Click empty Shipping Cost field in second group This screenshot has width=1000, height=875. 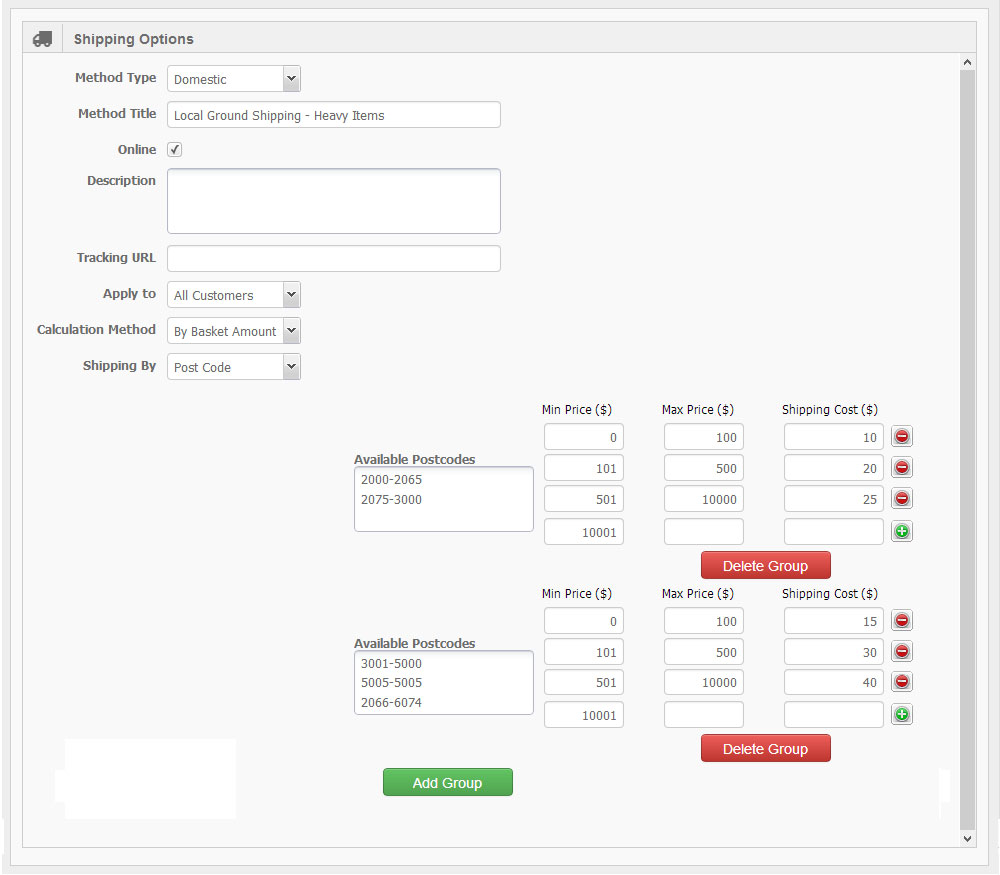(834, 714)
